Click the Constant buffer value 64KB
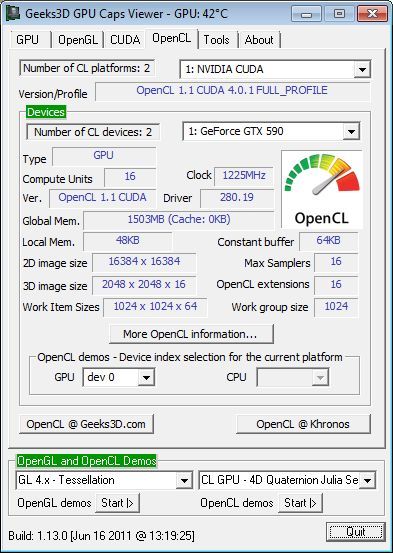Image resolution: width=393 pixels, height=553 pixels. point(328,241)
